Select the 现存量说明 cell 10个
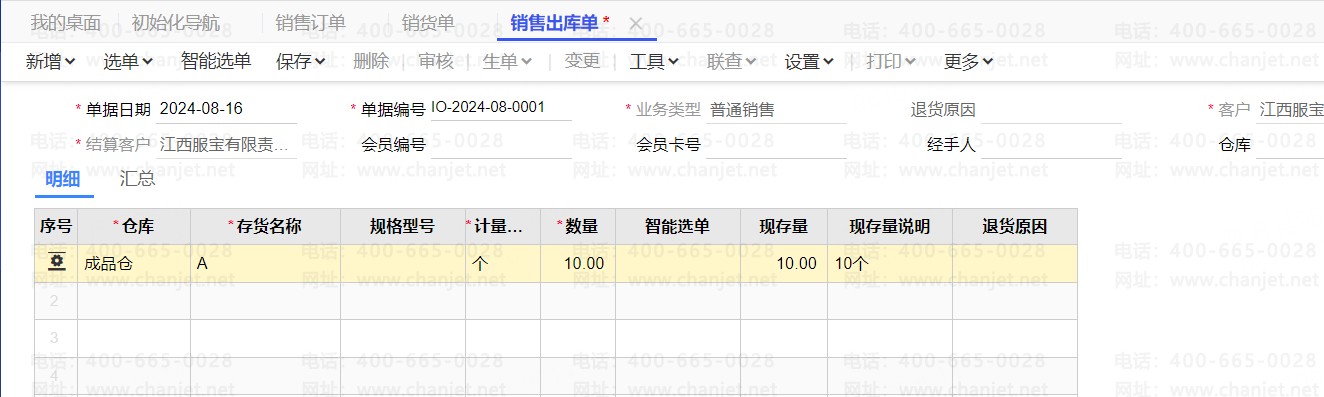1324x397 pixels. [890, 264]
